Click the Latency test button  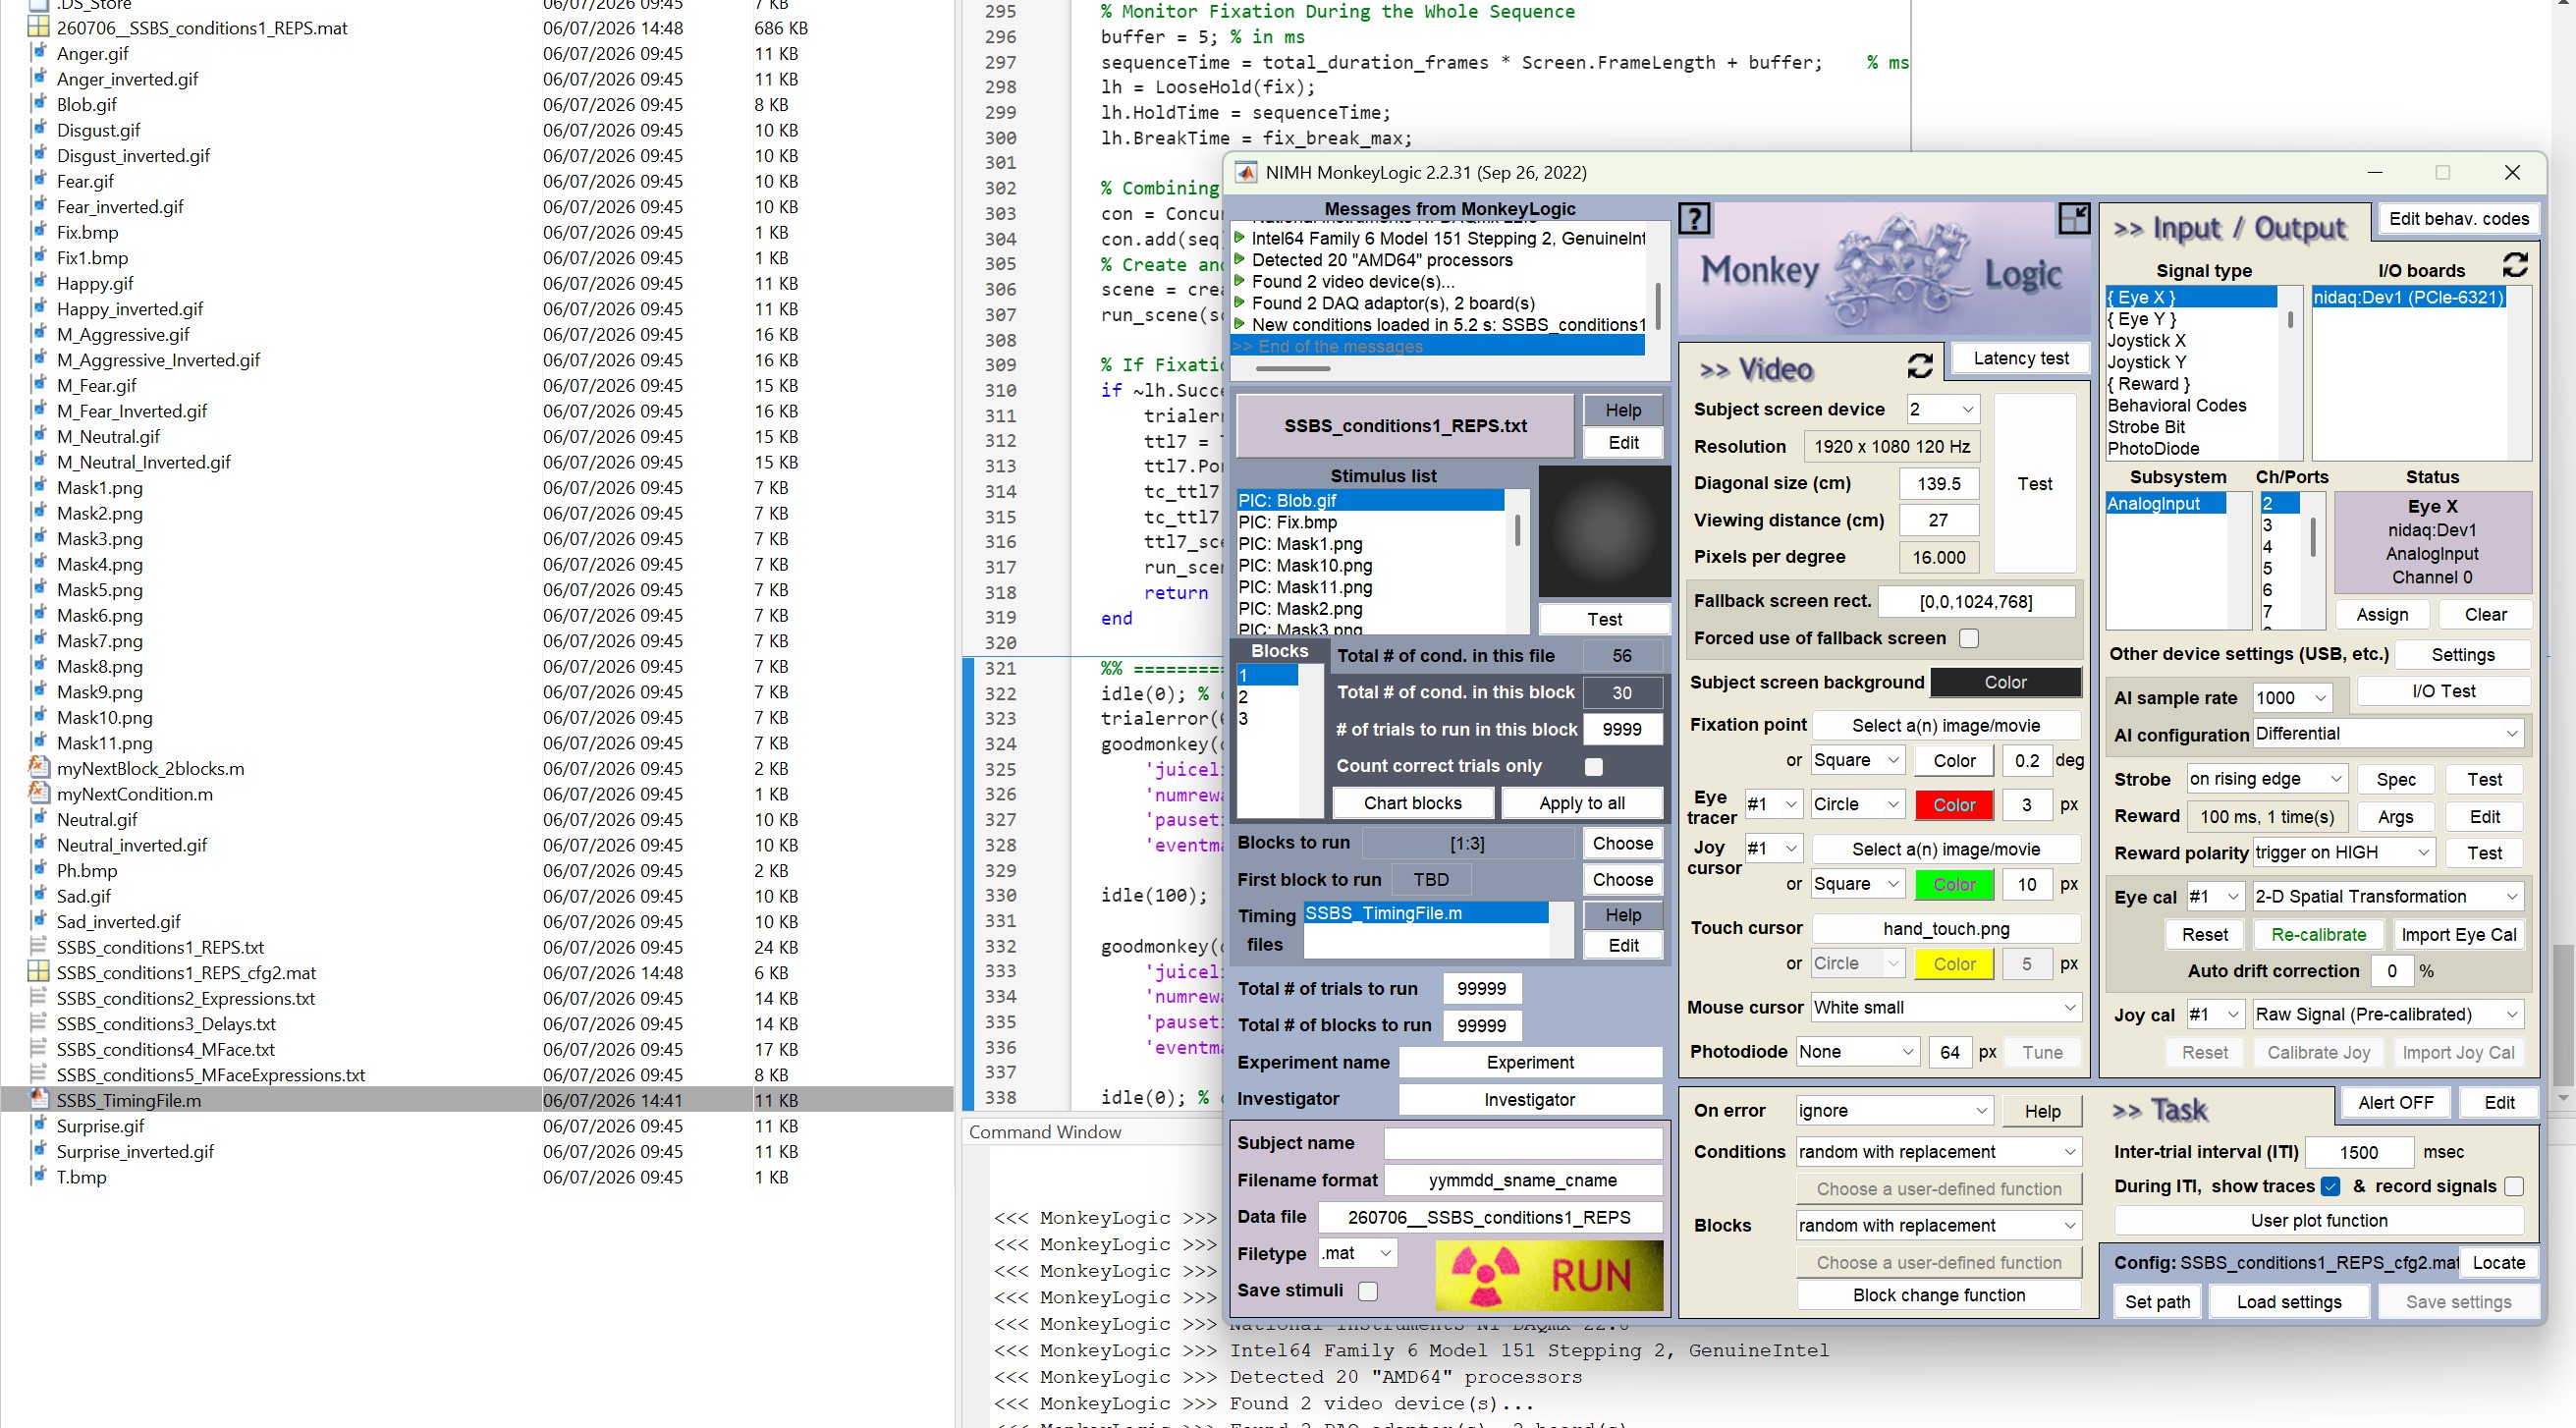click(2020, 358)
